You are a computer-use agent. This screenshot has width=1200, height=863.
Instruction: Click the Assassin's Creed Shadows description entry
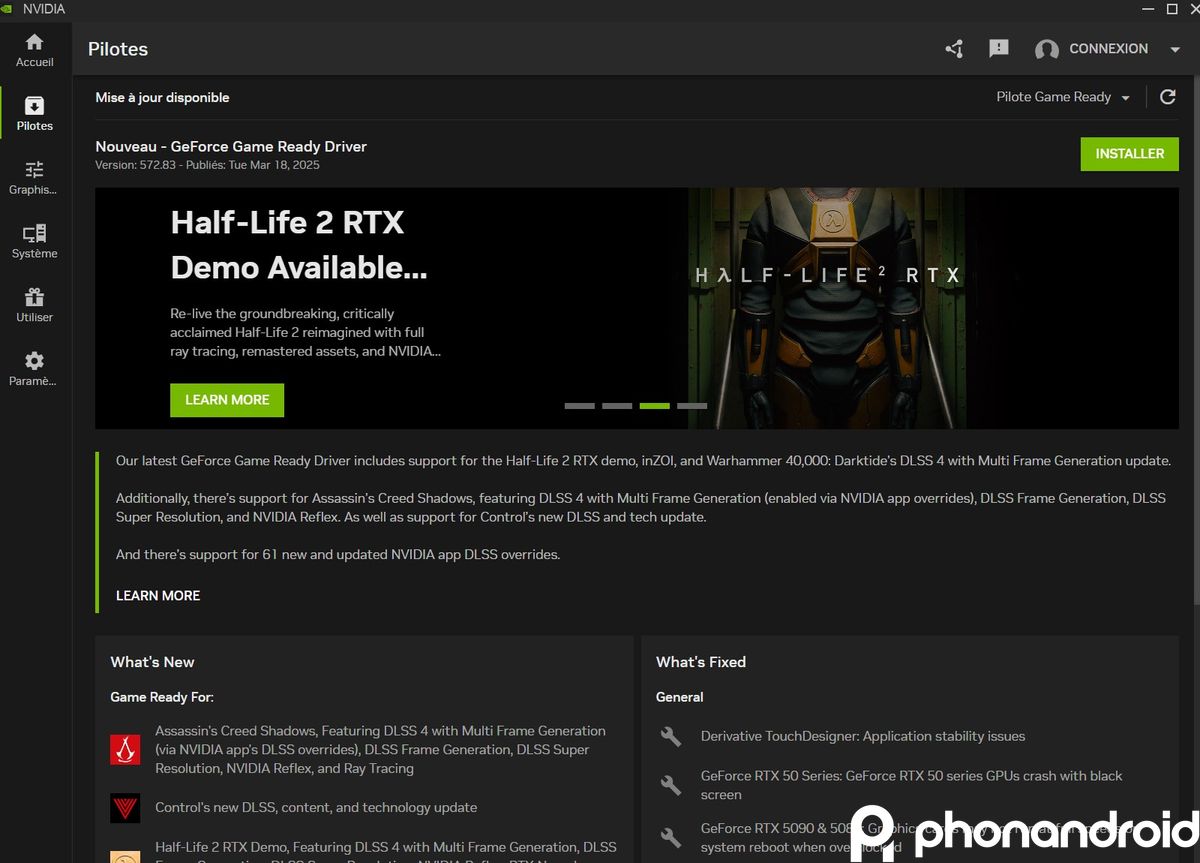pos(380,750)
